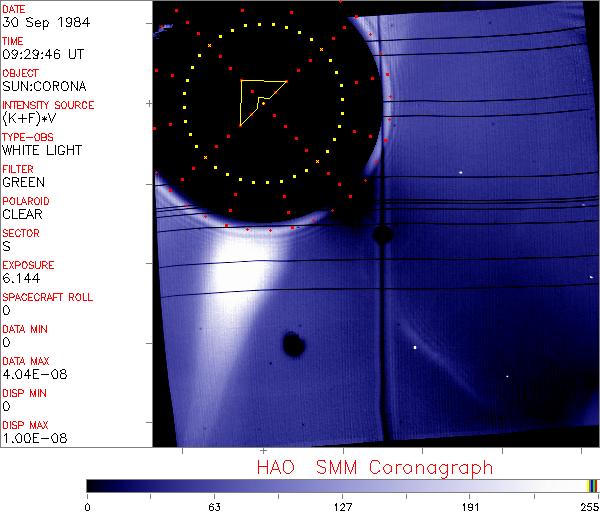Select the exposure value 6.144
Image resolution: width=600 pixels, height=512 pixels.
tap(20, 279)
